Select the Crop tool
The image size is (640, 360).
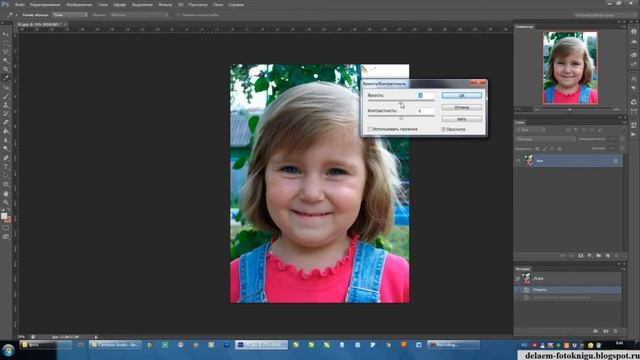6,69
